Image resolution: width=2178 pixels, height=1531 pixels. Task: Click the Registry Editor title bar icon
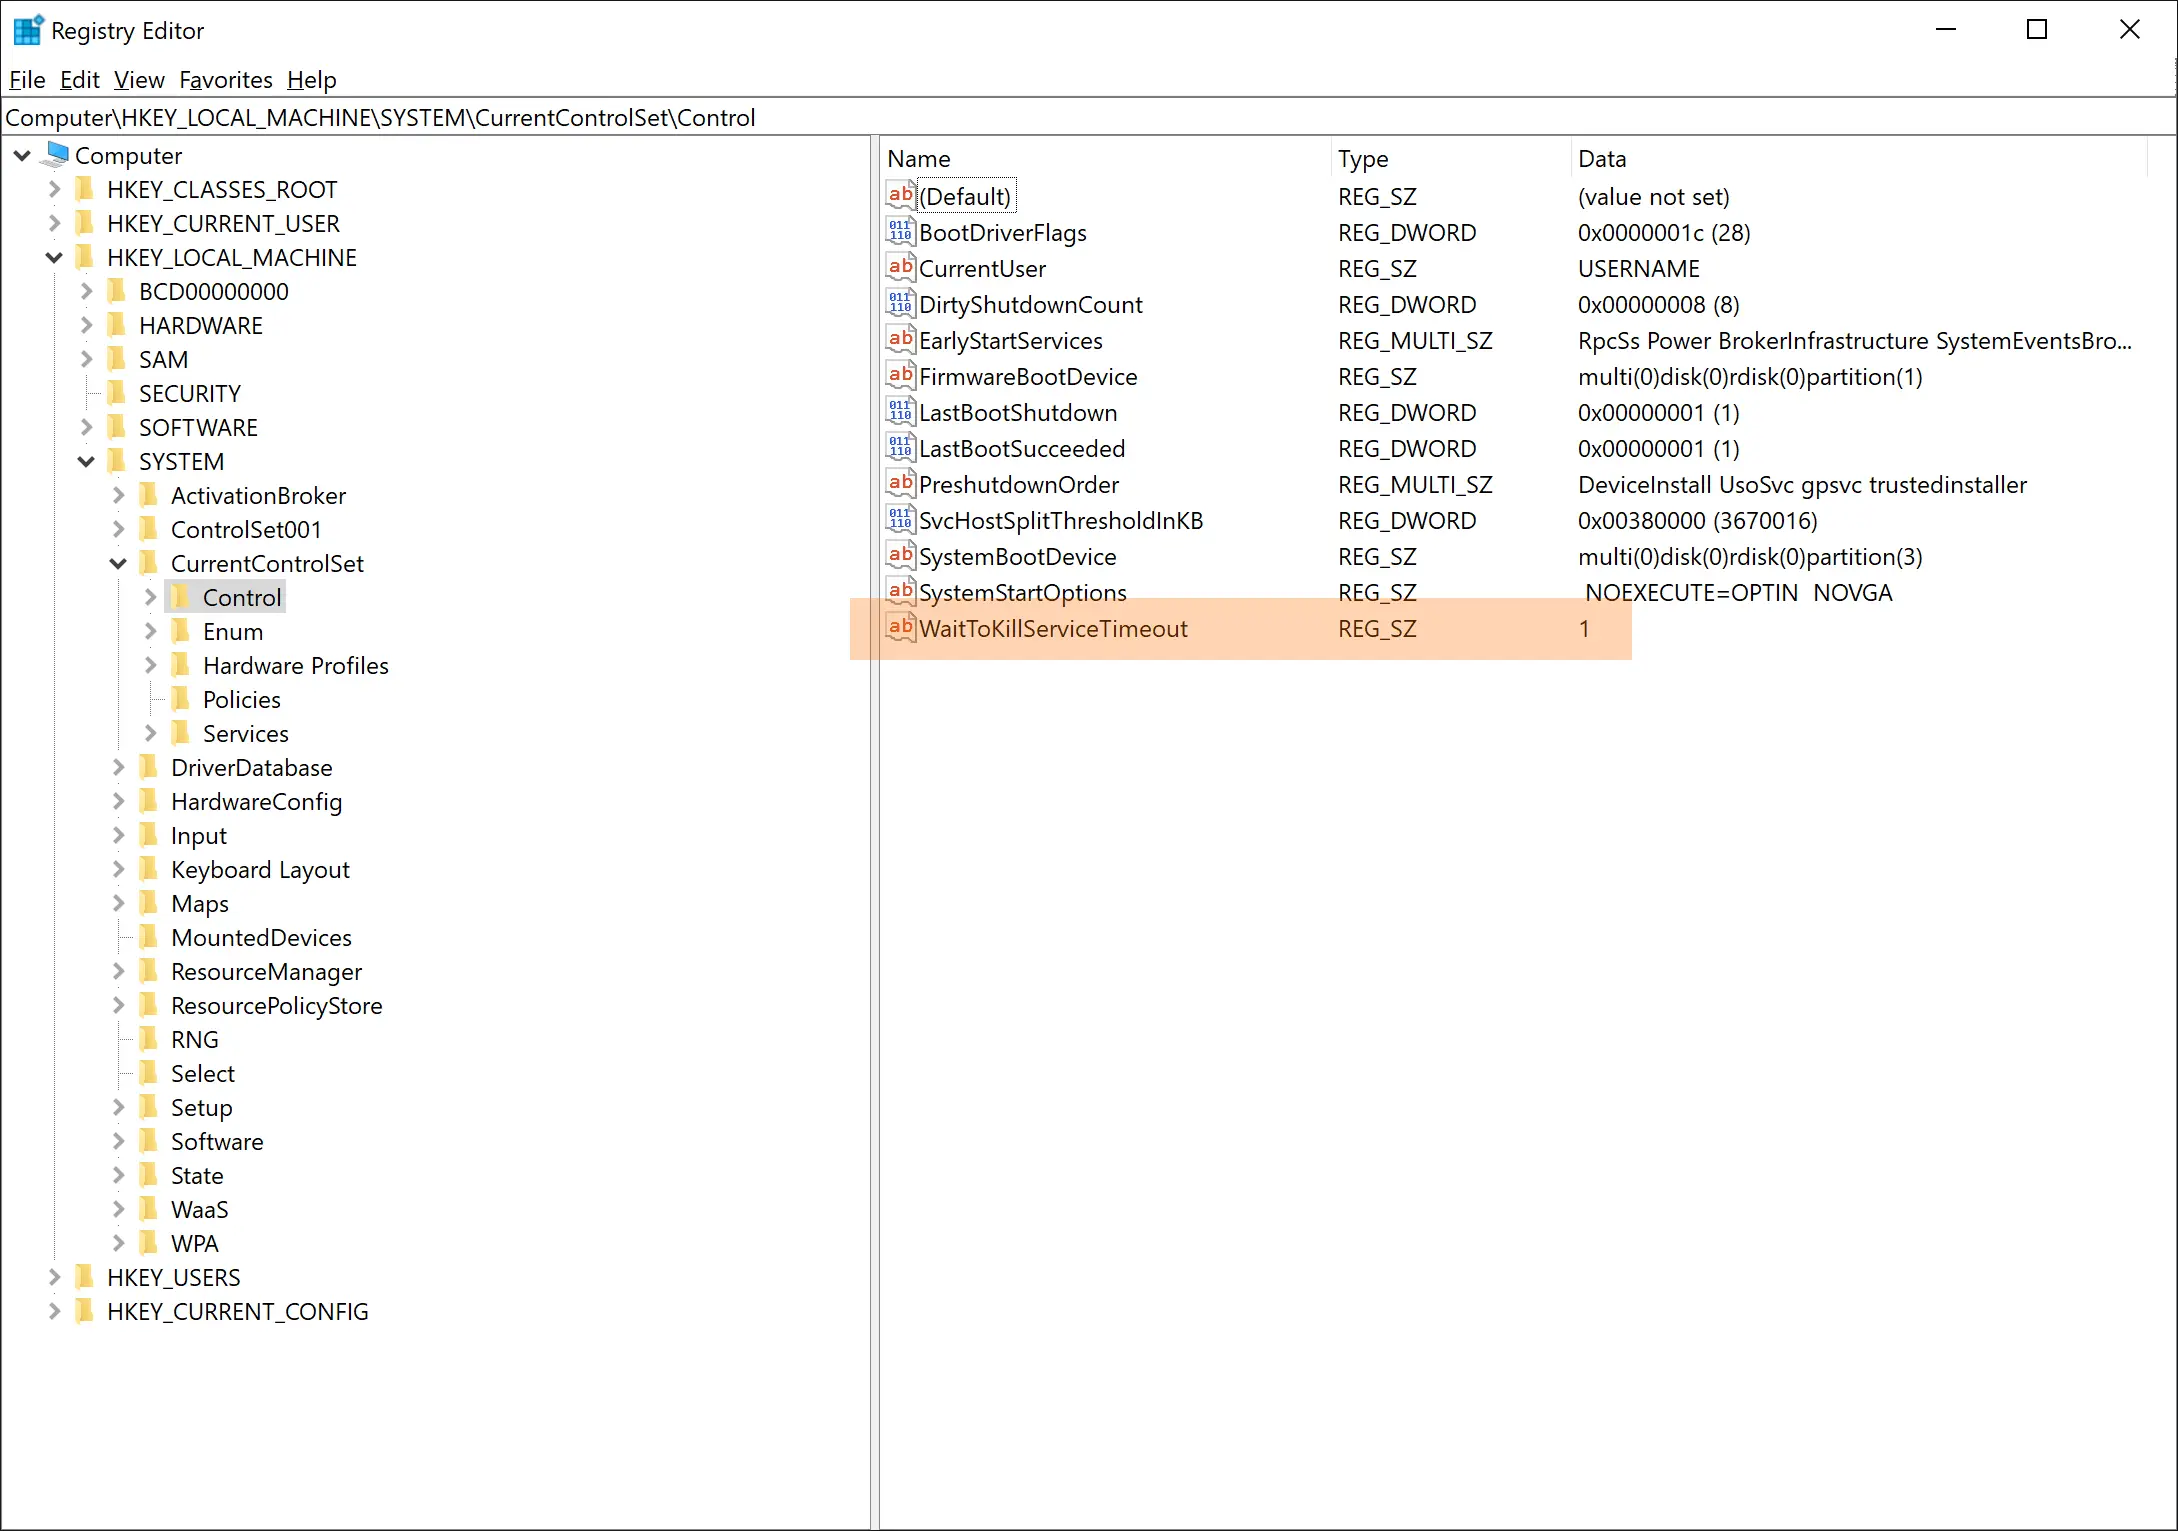(27, 30)
